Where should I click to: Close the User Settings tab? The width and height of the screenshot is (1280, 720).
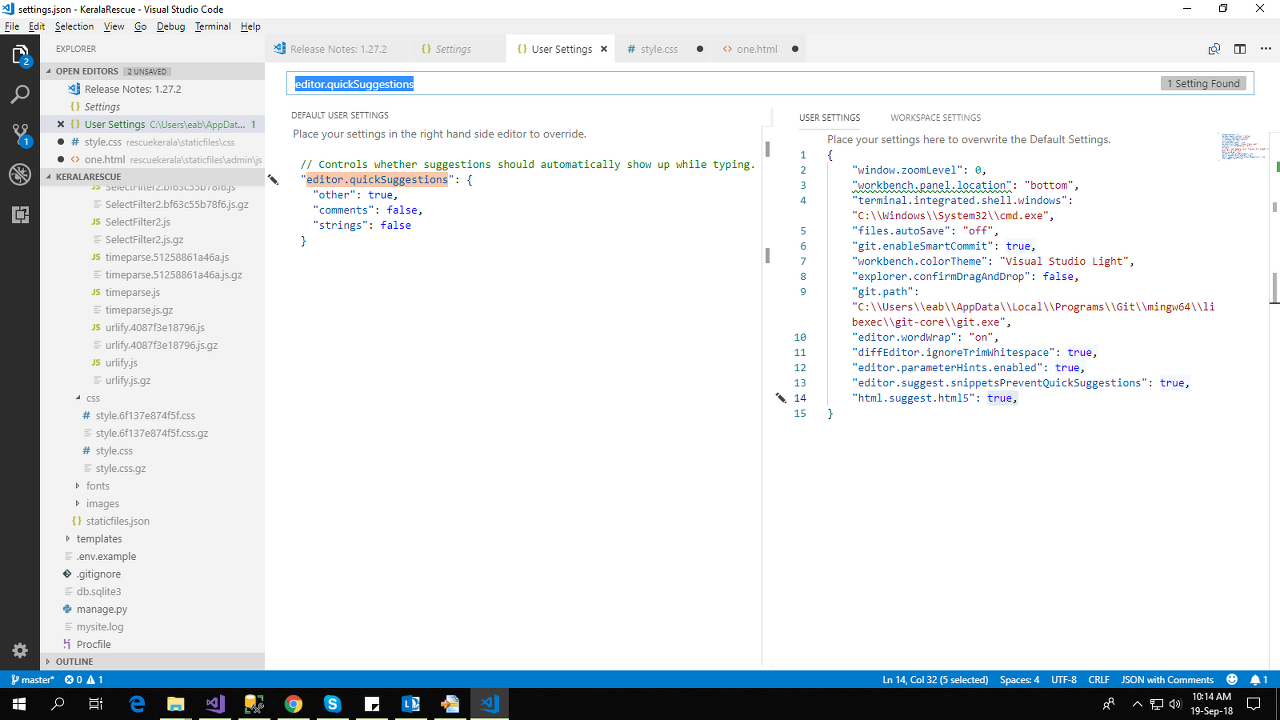pos(604,49)
